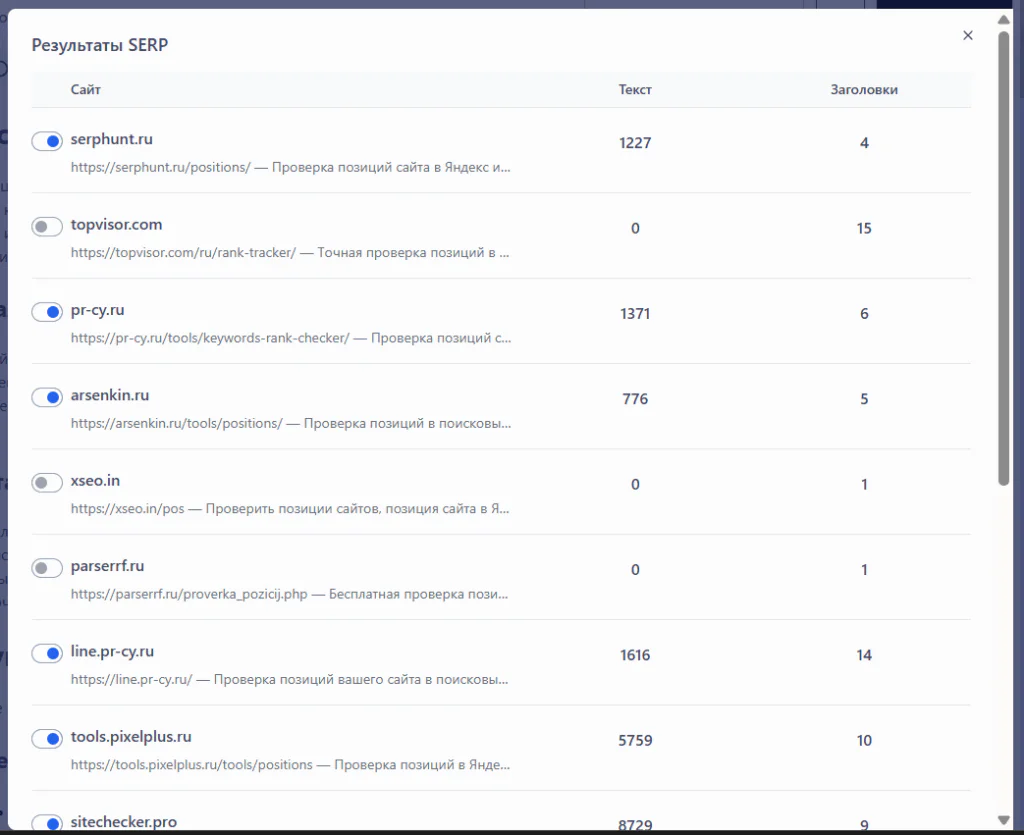Click headings count 4 for serphunt.ru

(x=864, y=143)
